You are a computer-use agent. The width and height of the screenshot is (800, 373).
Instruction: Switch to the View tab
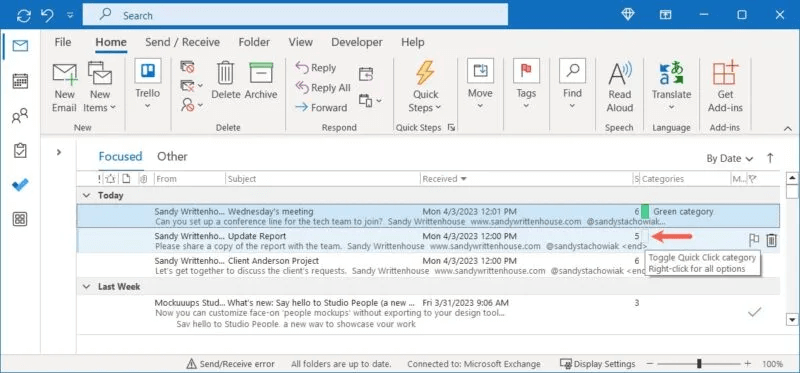pyautogui.click(x=301, y=42)
